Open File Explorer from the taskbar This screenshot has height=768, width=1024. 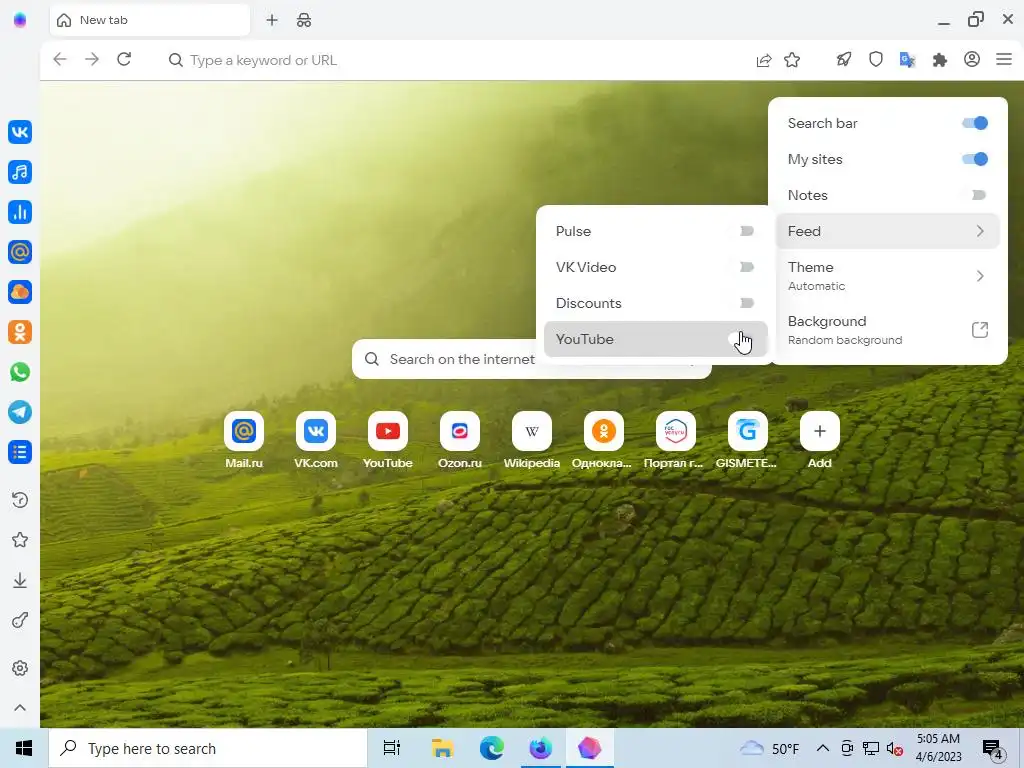[442, 748]
